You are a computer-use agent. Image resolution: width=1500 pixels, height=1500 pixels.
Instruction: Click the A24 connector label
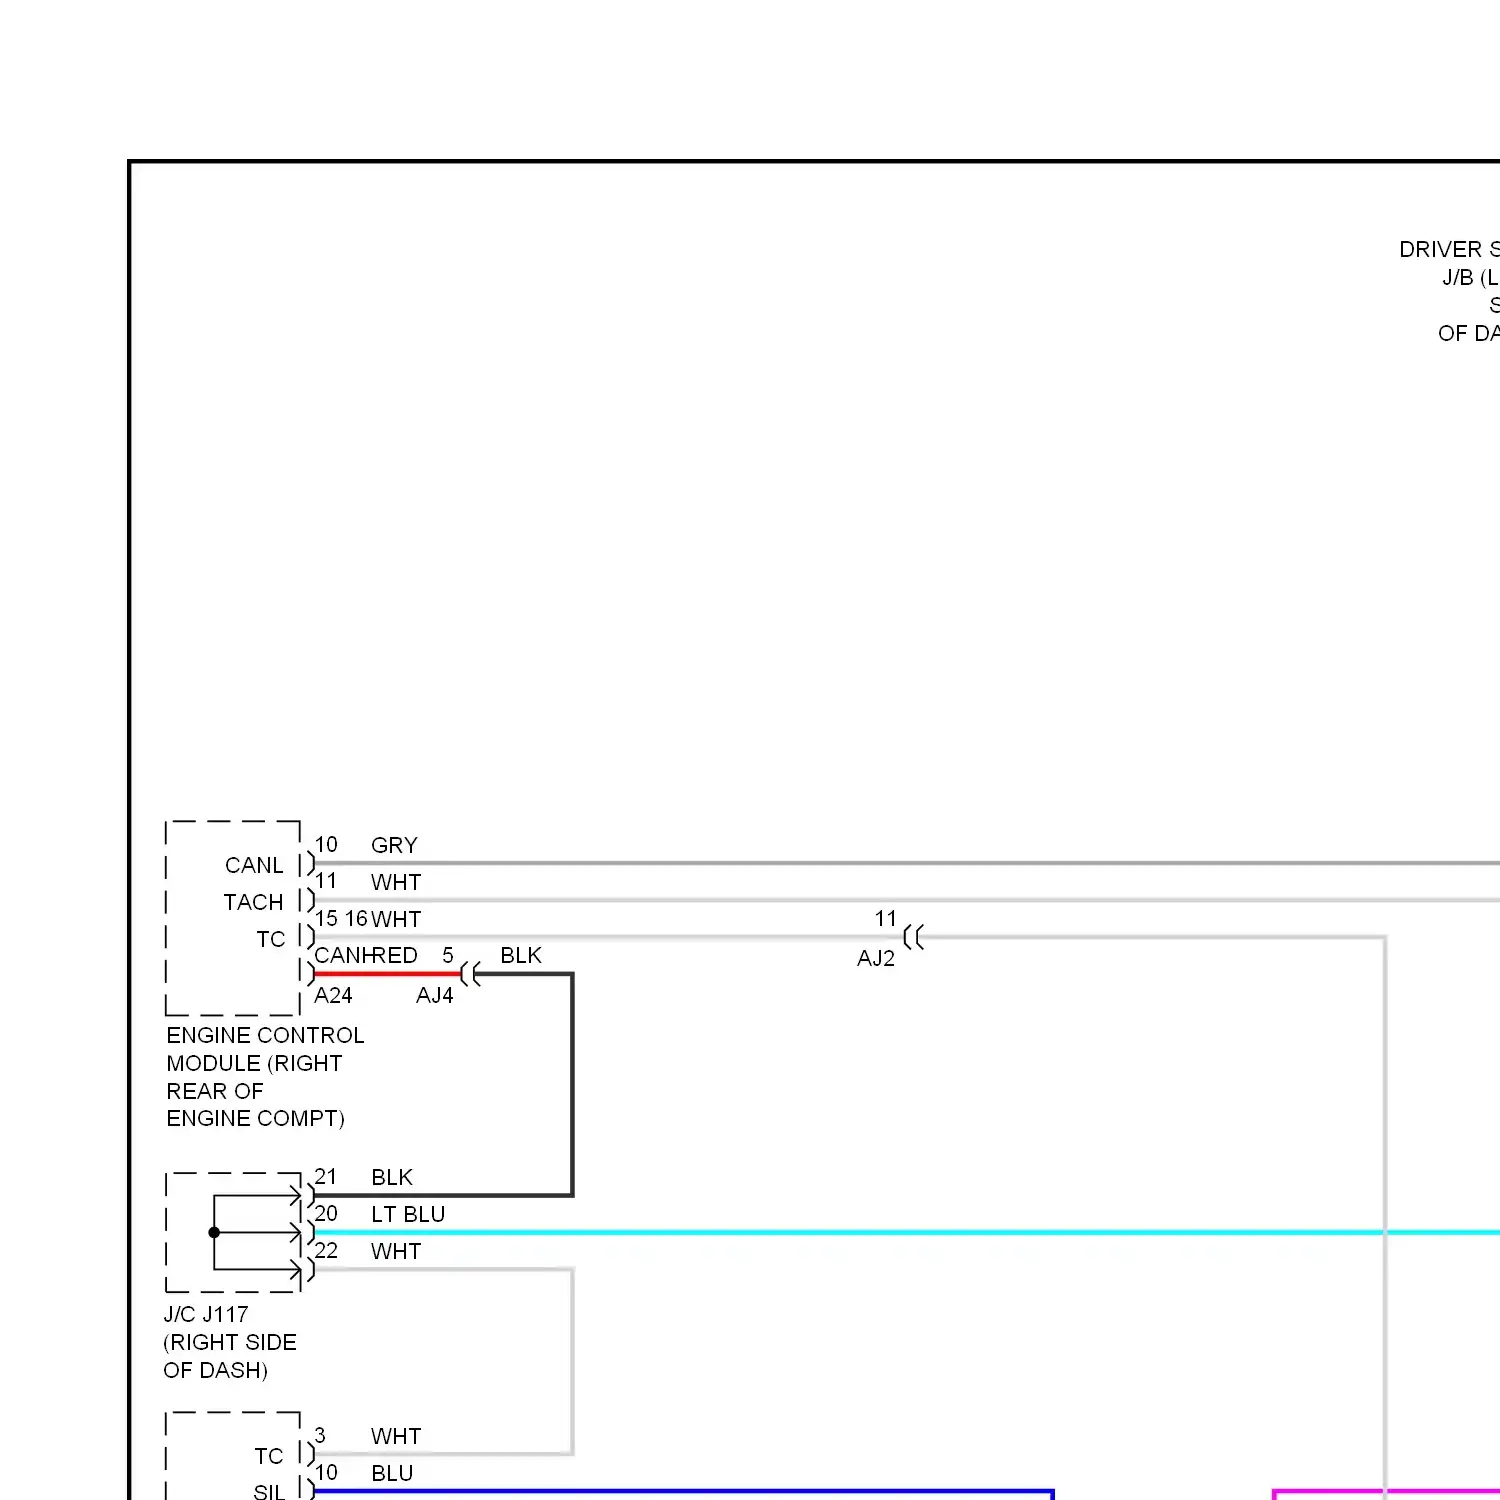[333, 995]
